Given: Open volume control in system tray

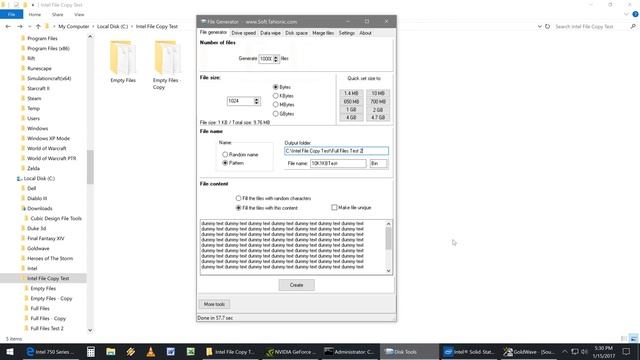Looking at the screenshot, I should (584, 351).
